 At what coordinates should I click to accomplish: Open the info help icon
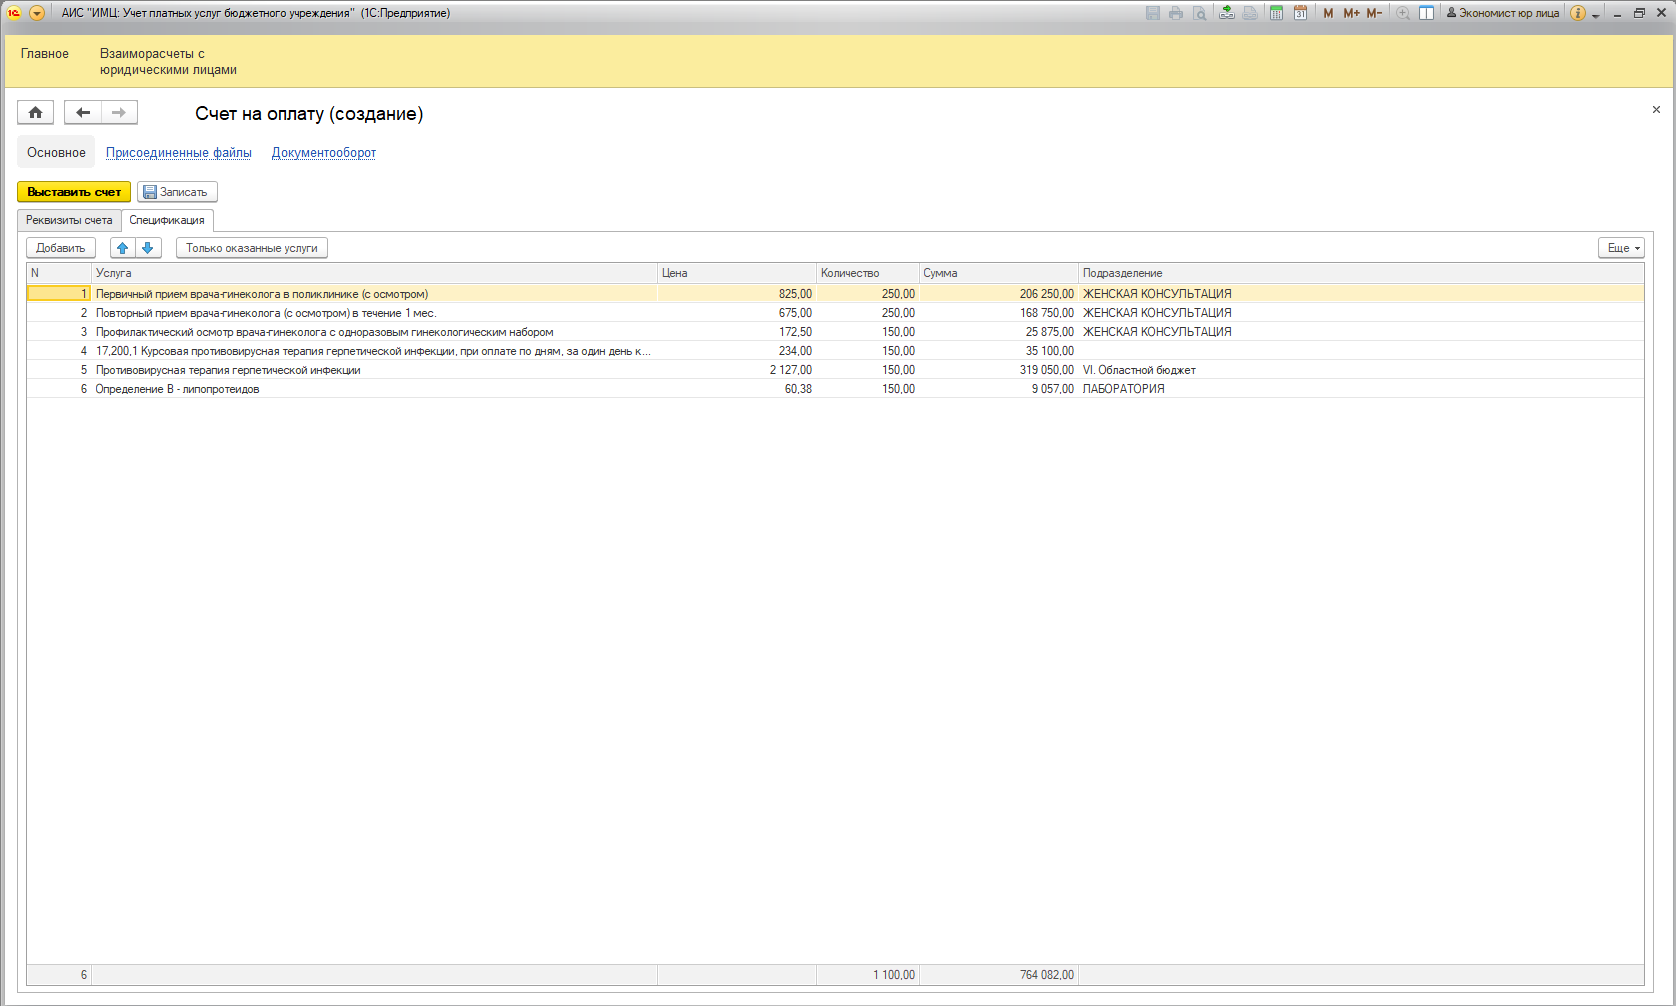tap(1578, 13)
